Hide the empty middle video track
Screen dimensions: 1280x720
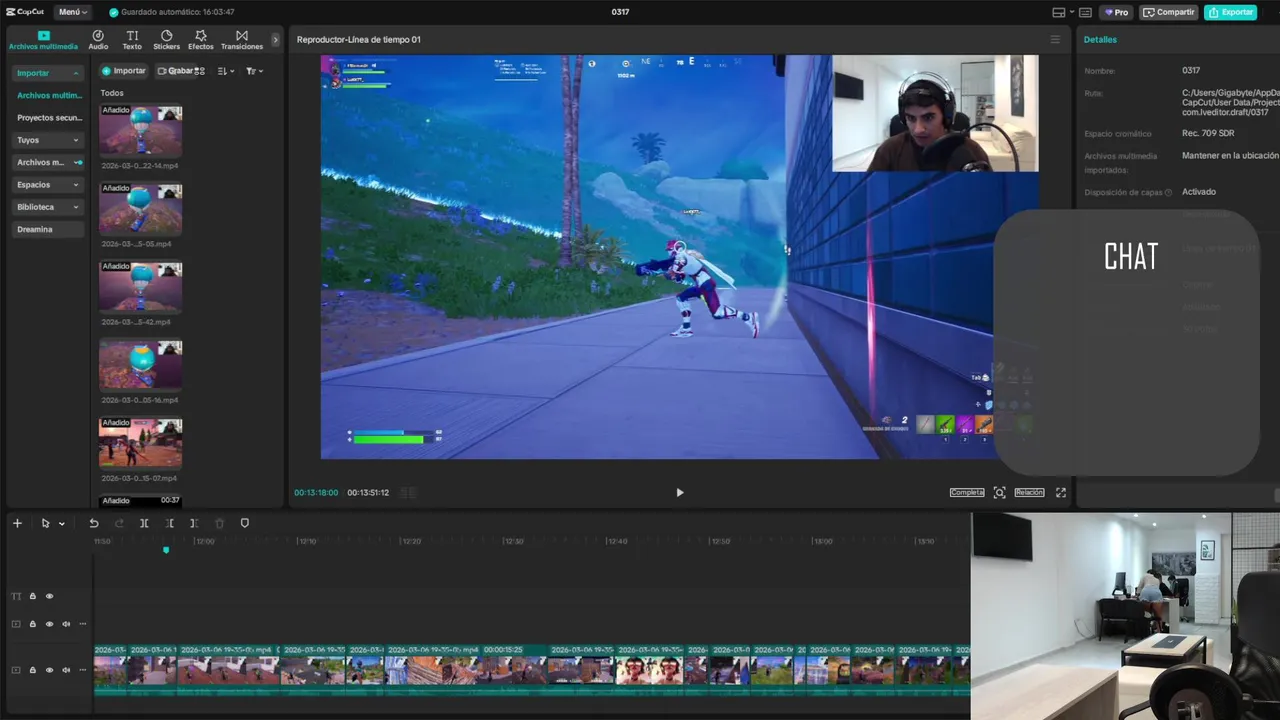49,624
